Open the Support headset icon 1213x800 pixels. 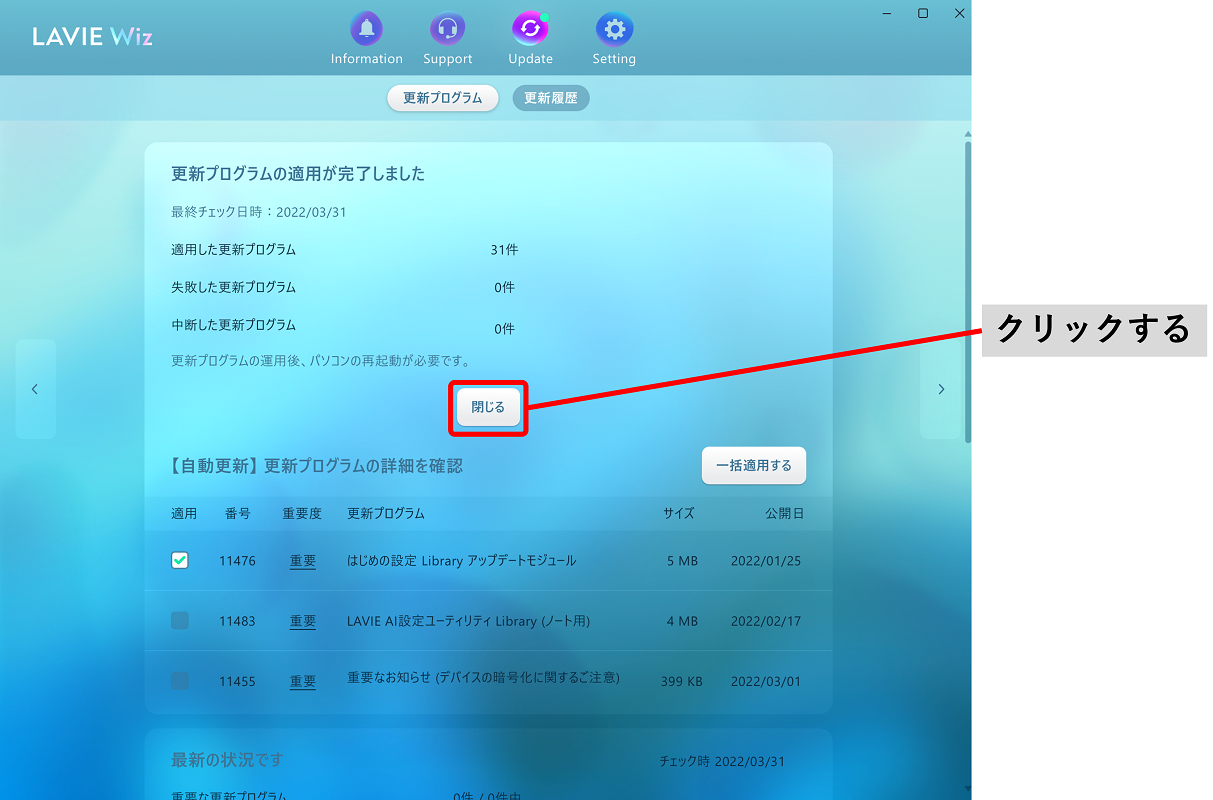pyautogui.click(x=447, y=29)
